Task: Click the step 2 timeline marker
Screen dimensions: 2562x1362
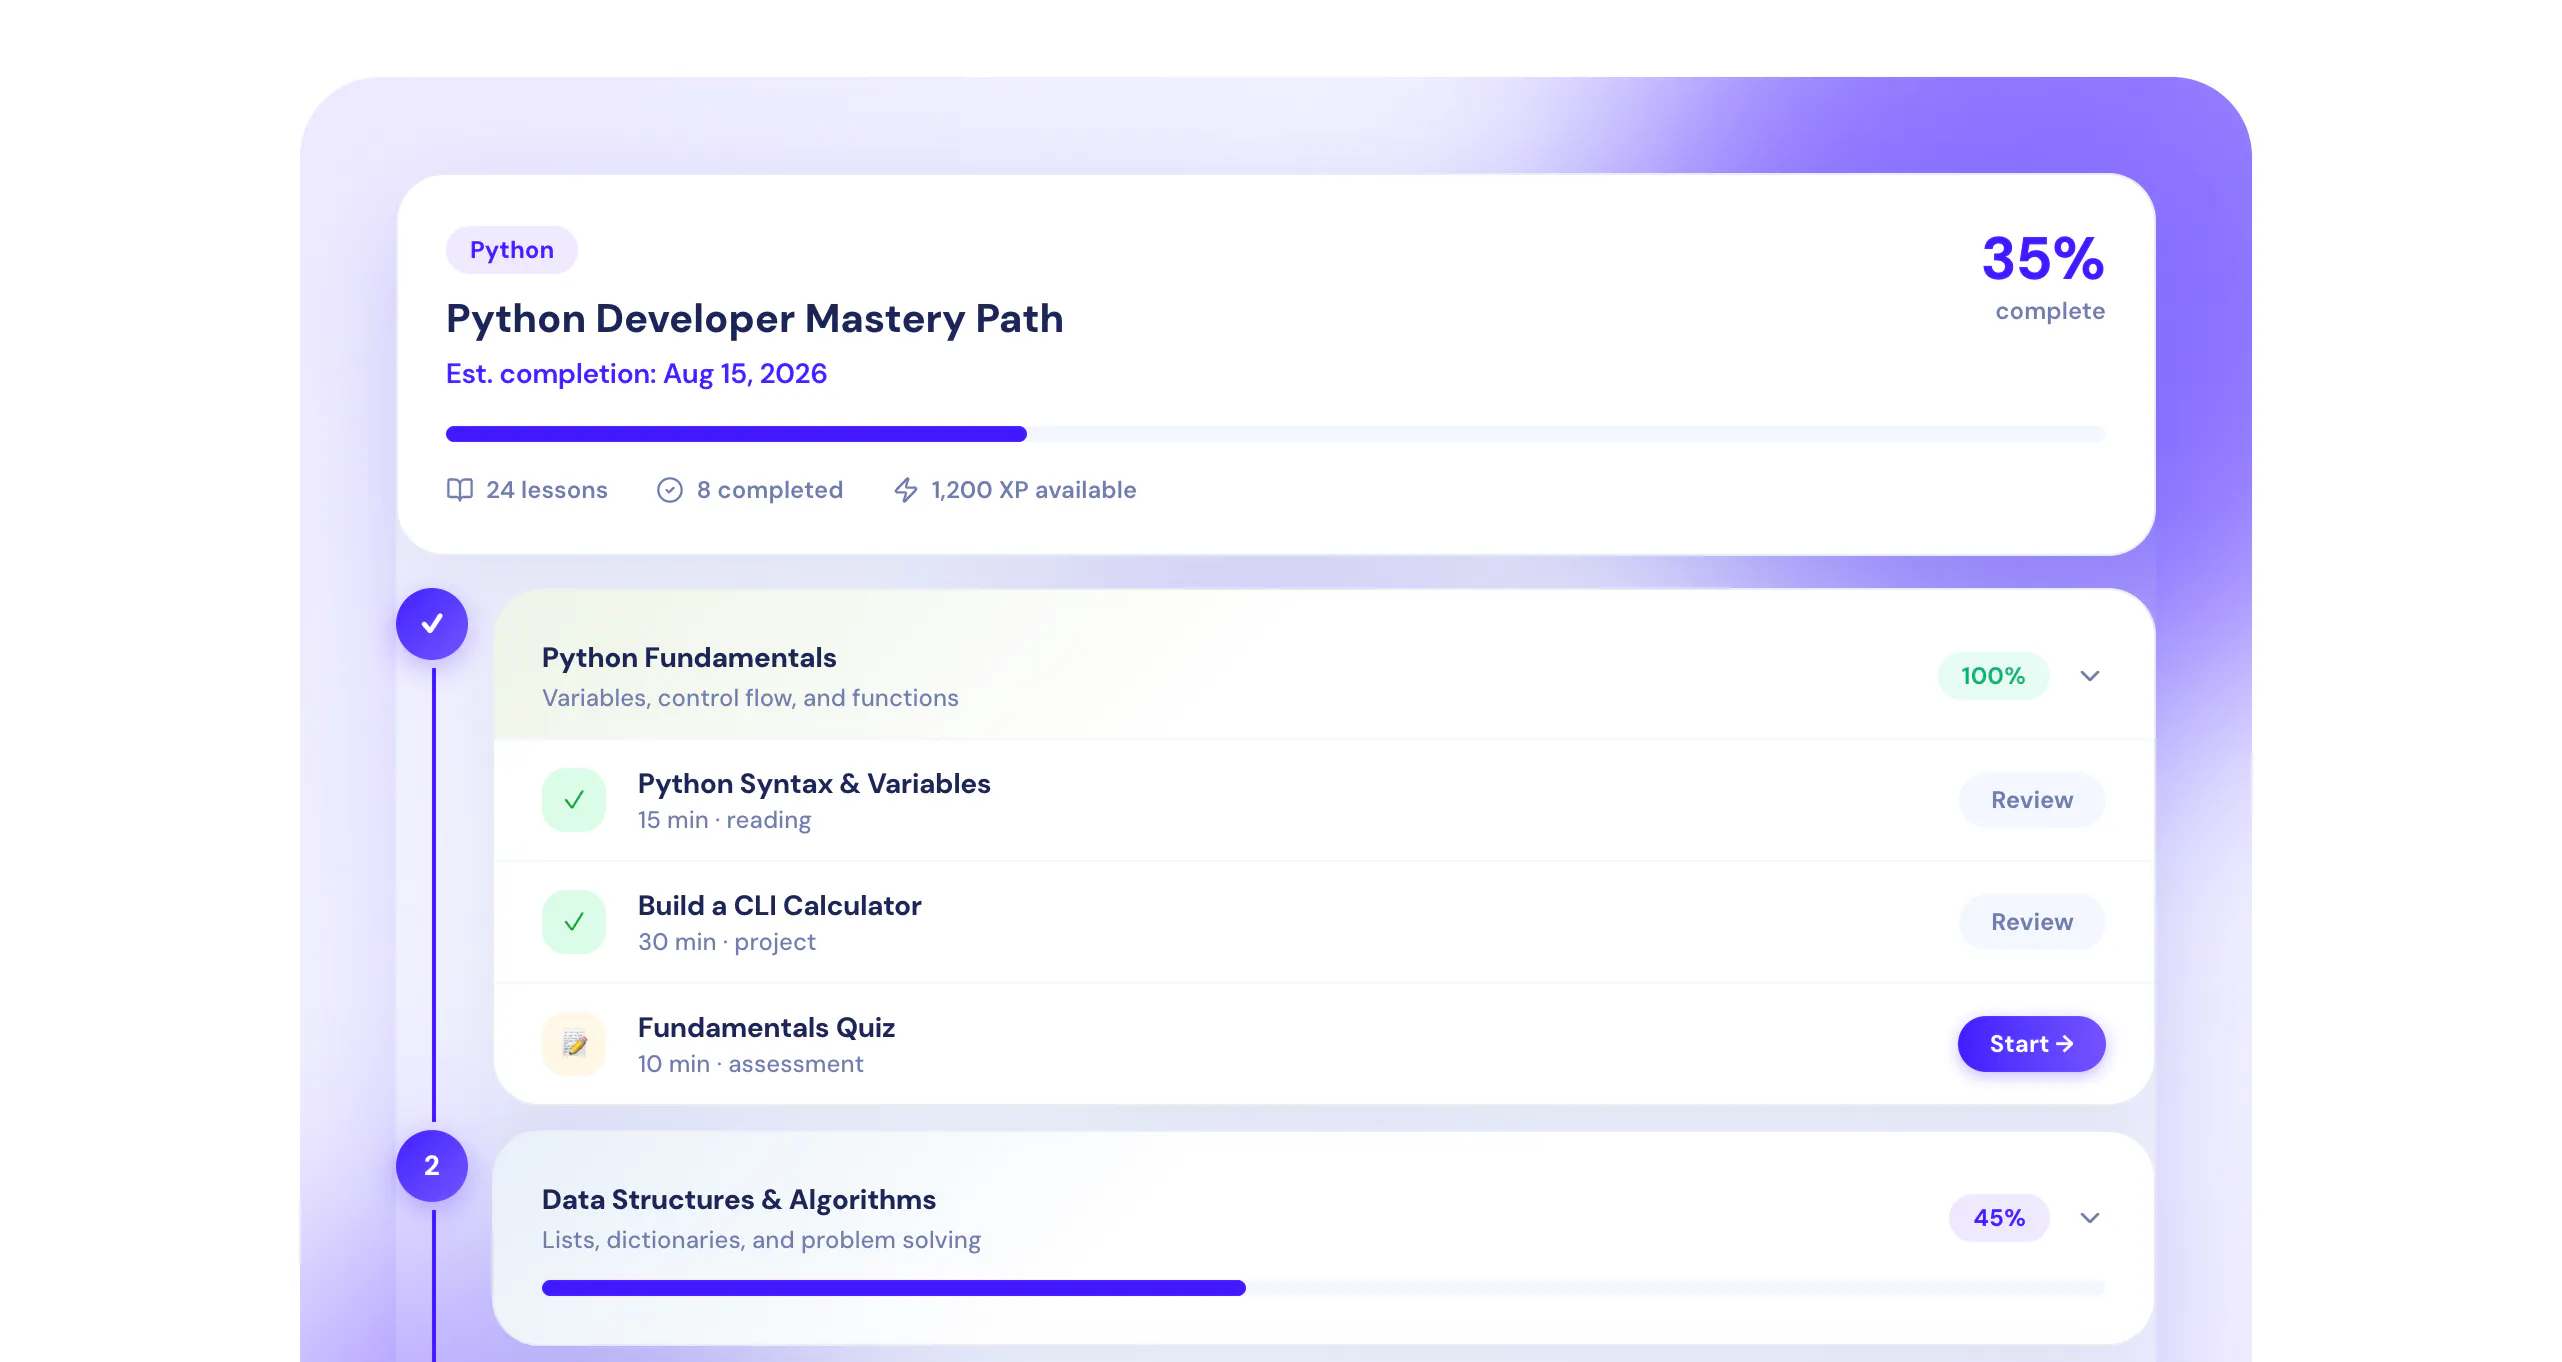Action: pos(432,1166)
